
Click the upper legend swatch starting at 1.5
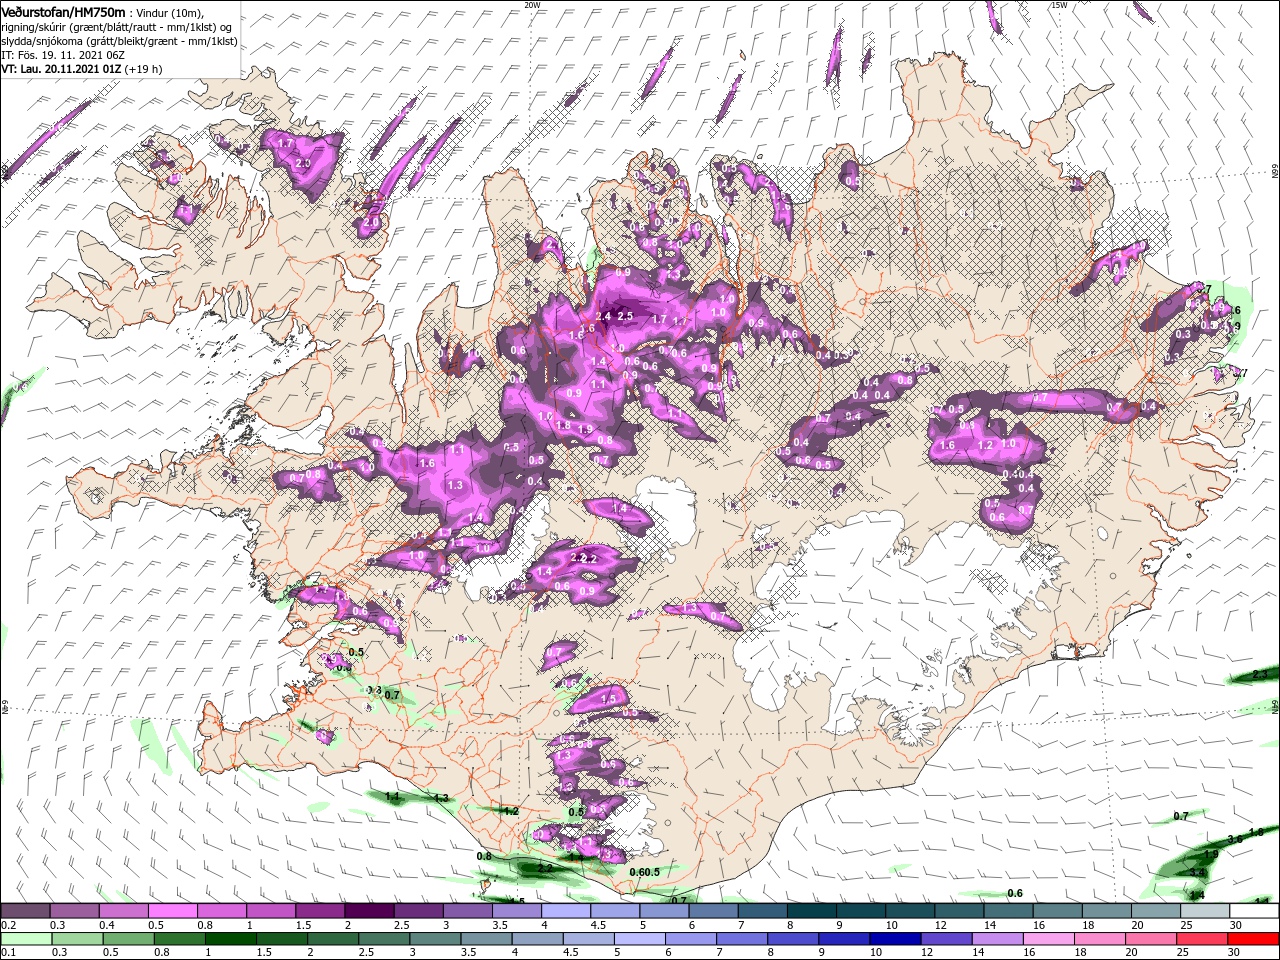319,911
